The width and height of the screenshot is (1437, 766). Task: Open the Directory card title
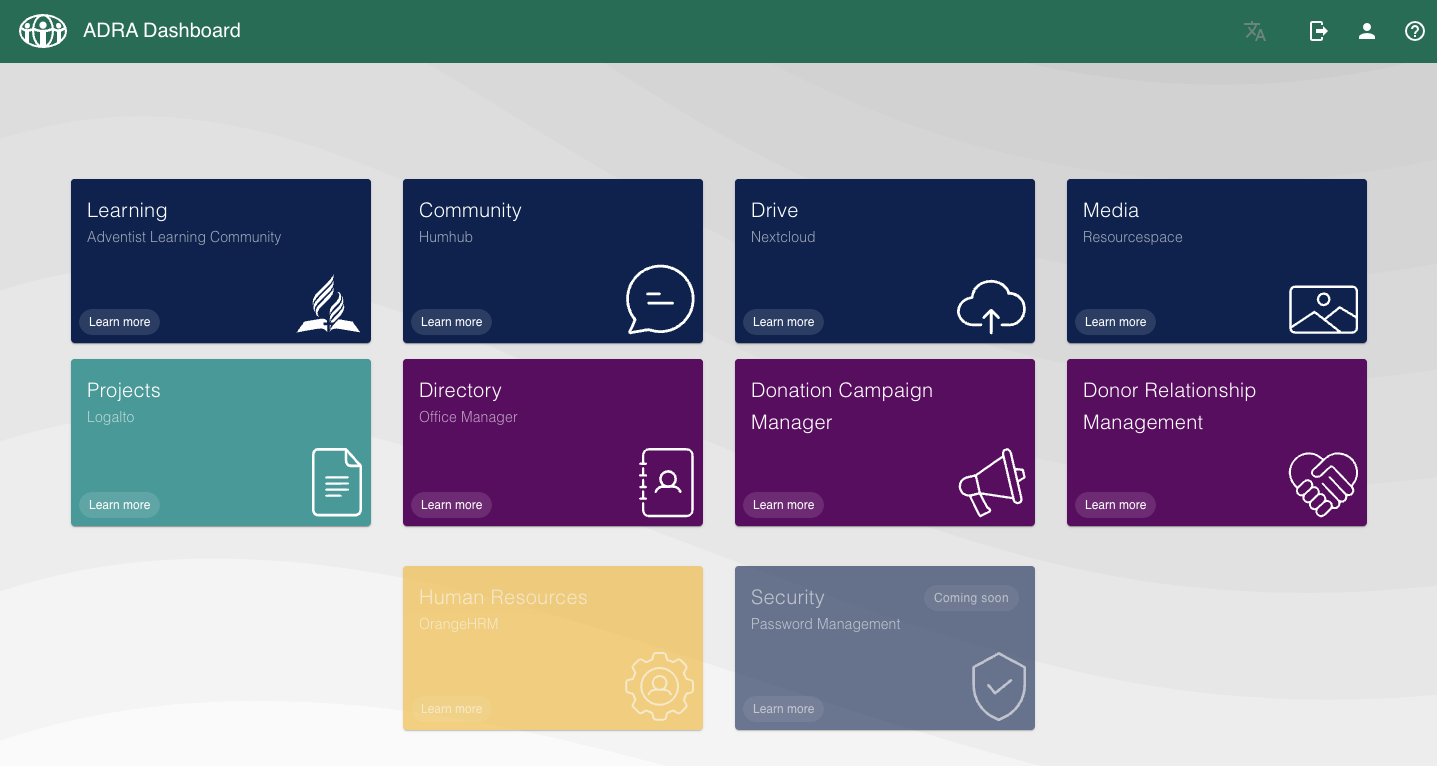click(460, 390)
